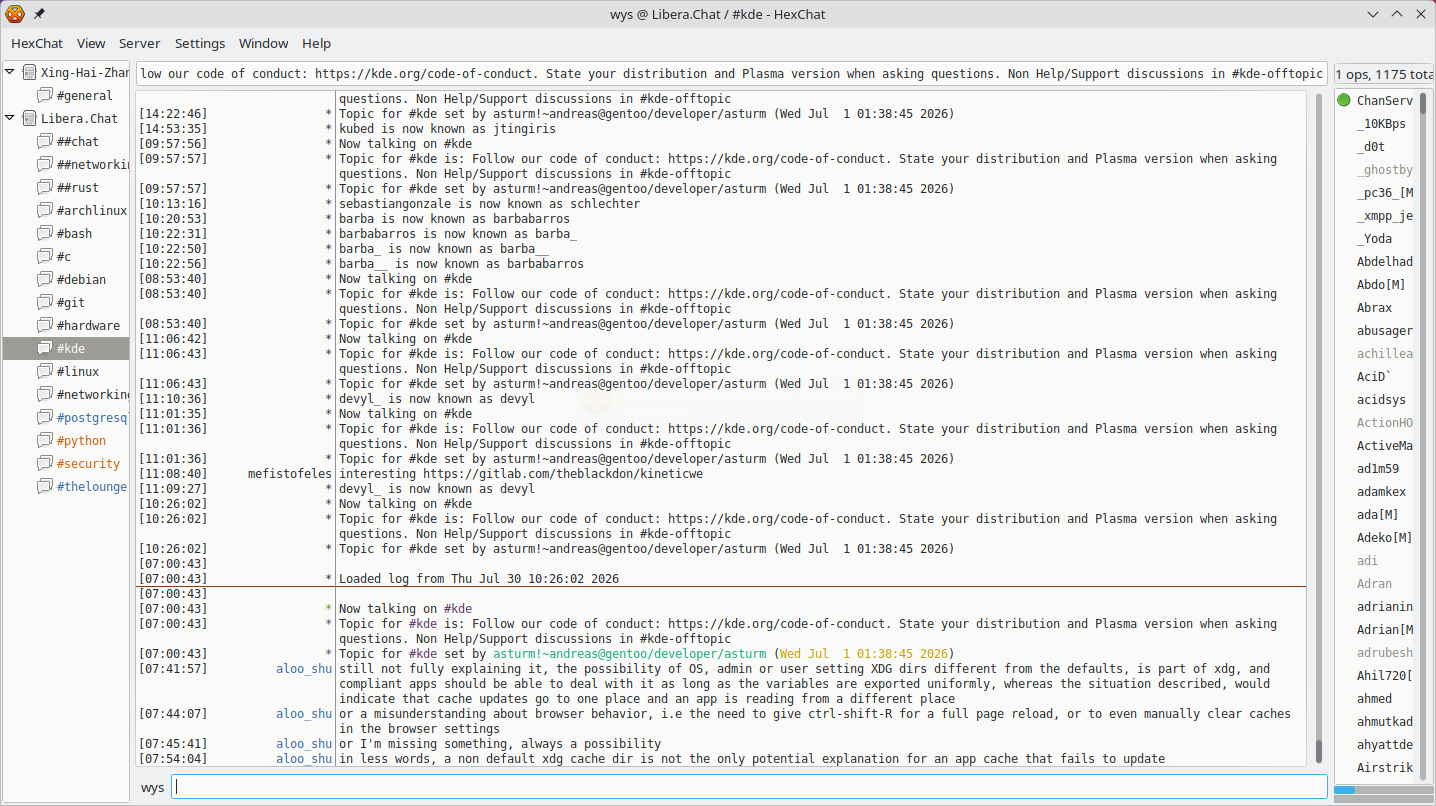Viewport: 1436px width, 806px height.
Task: Open the HexChat menu
Action: click(37, 44)
